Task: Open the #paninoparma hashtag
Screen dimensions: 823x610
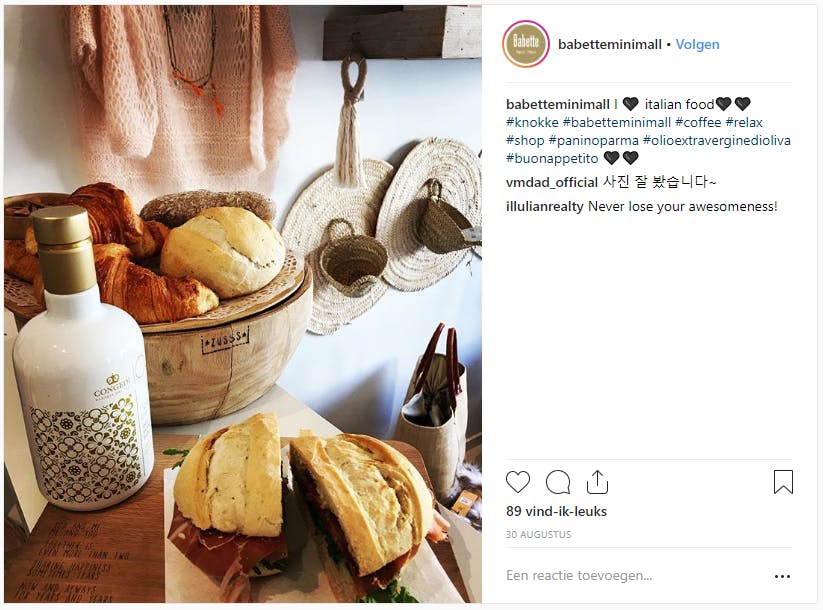Action: pyautogui.click(x=593, y=140)
